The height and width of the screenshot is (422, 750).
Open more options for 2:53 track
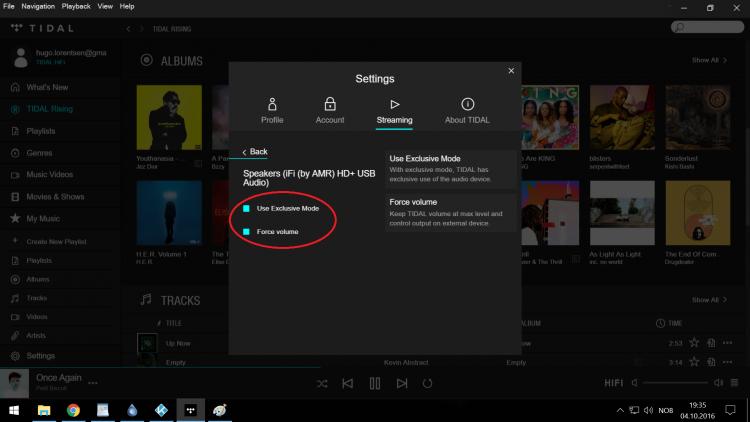[x=728, y=343]
